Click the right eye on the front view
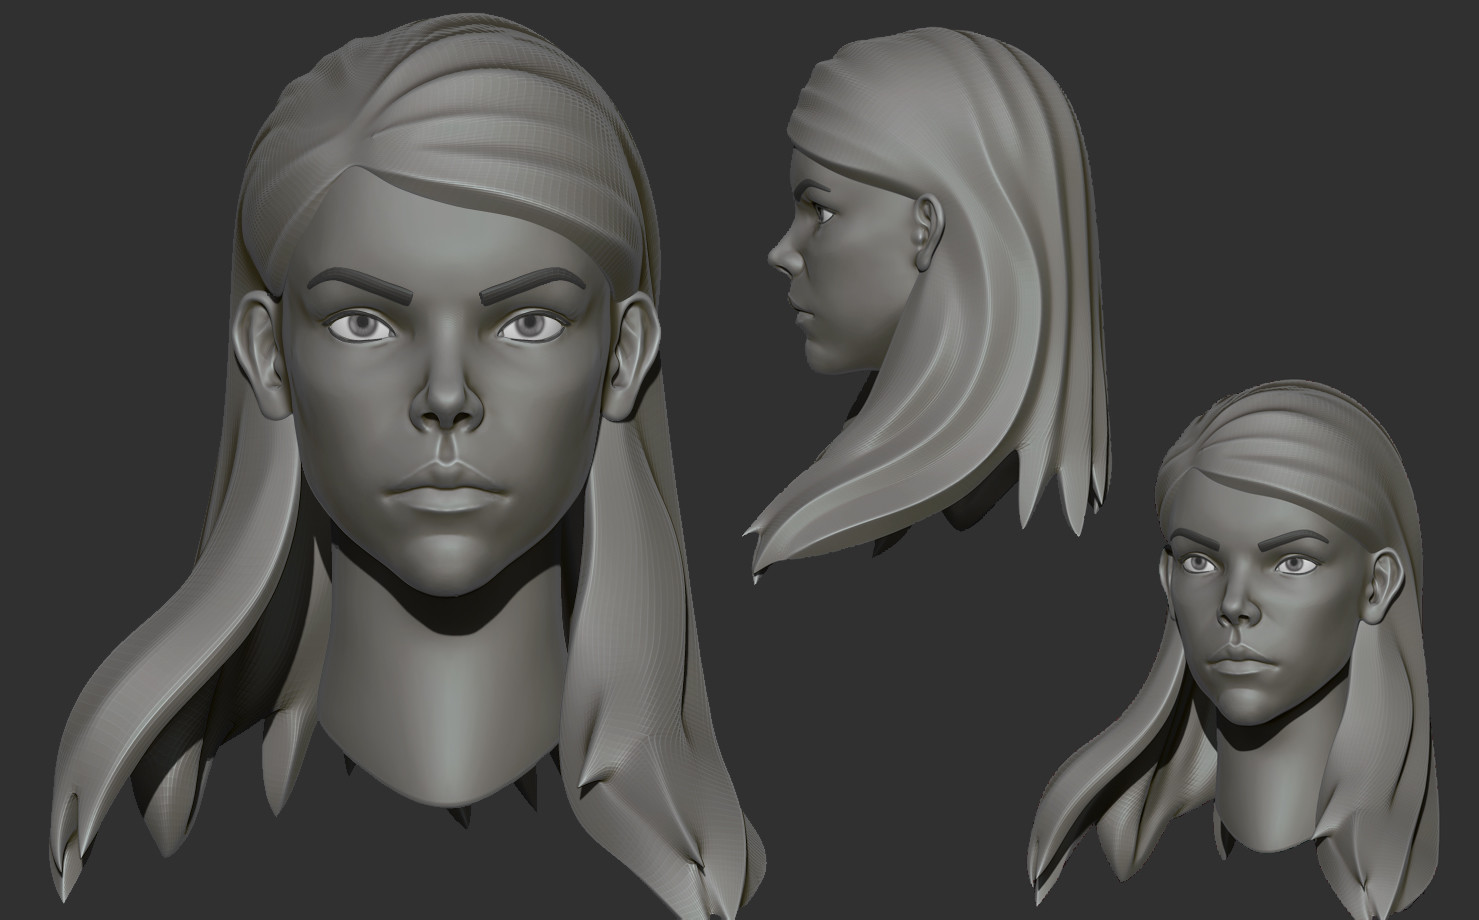 (x=529, y=327)
